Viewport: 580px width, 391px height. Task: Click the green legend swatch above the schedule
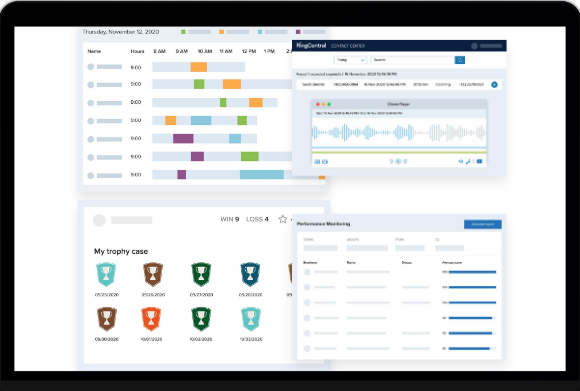pos(183,32)
